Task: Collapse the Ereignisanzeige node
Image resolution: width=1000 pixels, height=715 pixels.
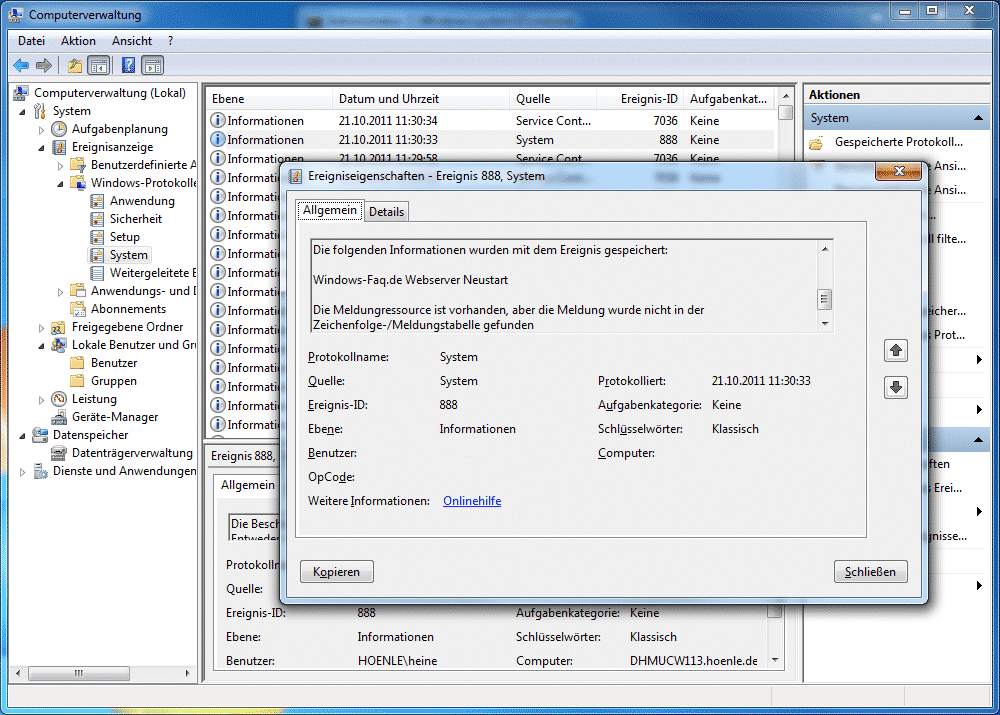Action: (41, 148)
